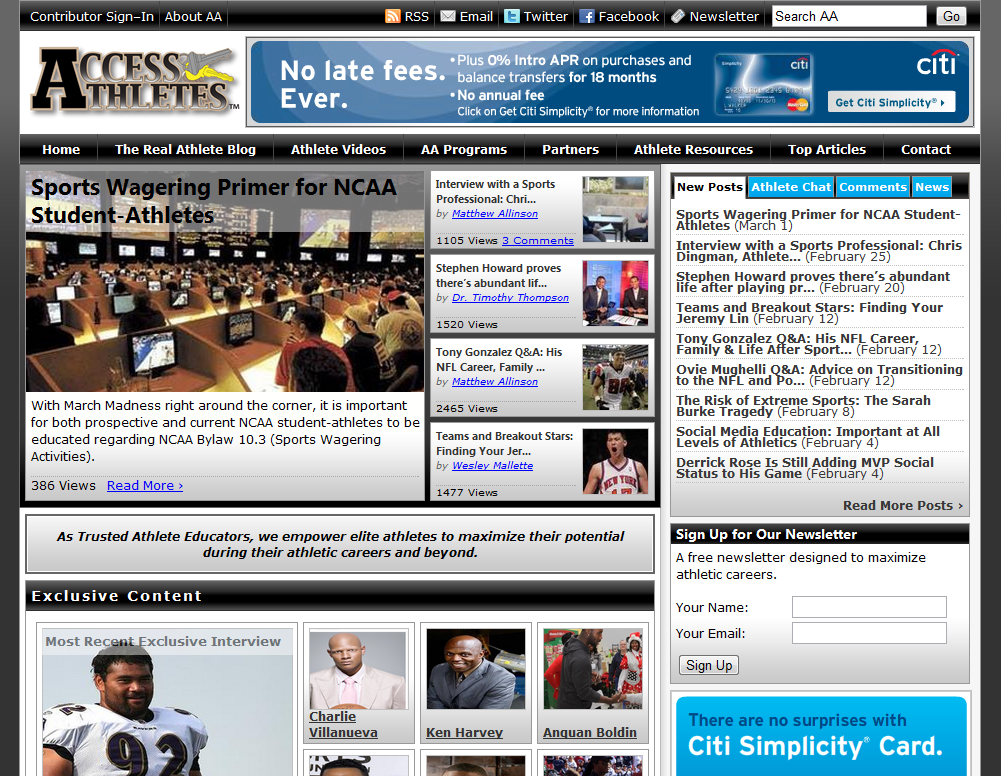1001x776 pixels.
Task: Open Contributor Sign-In link
Action: point(92,17)
